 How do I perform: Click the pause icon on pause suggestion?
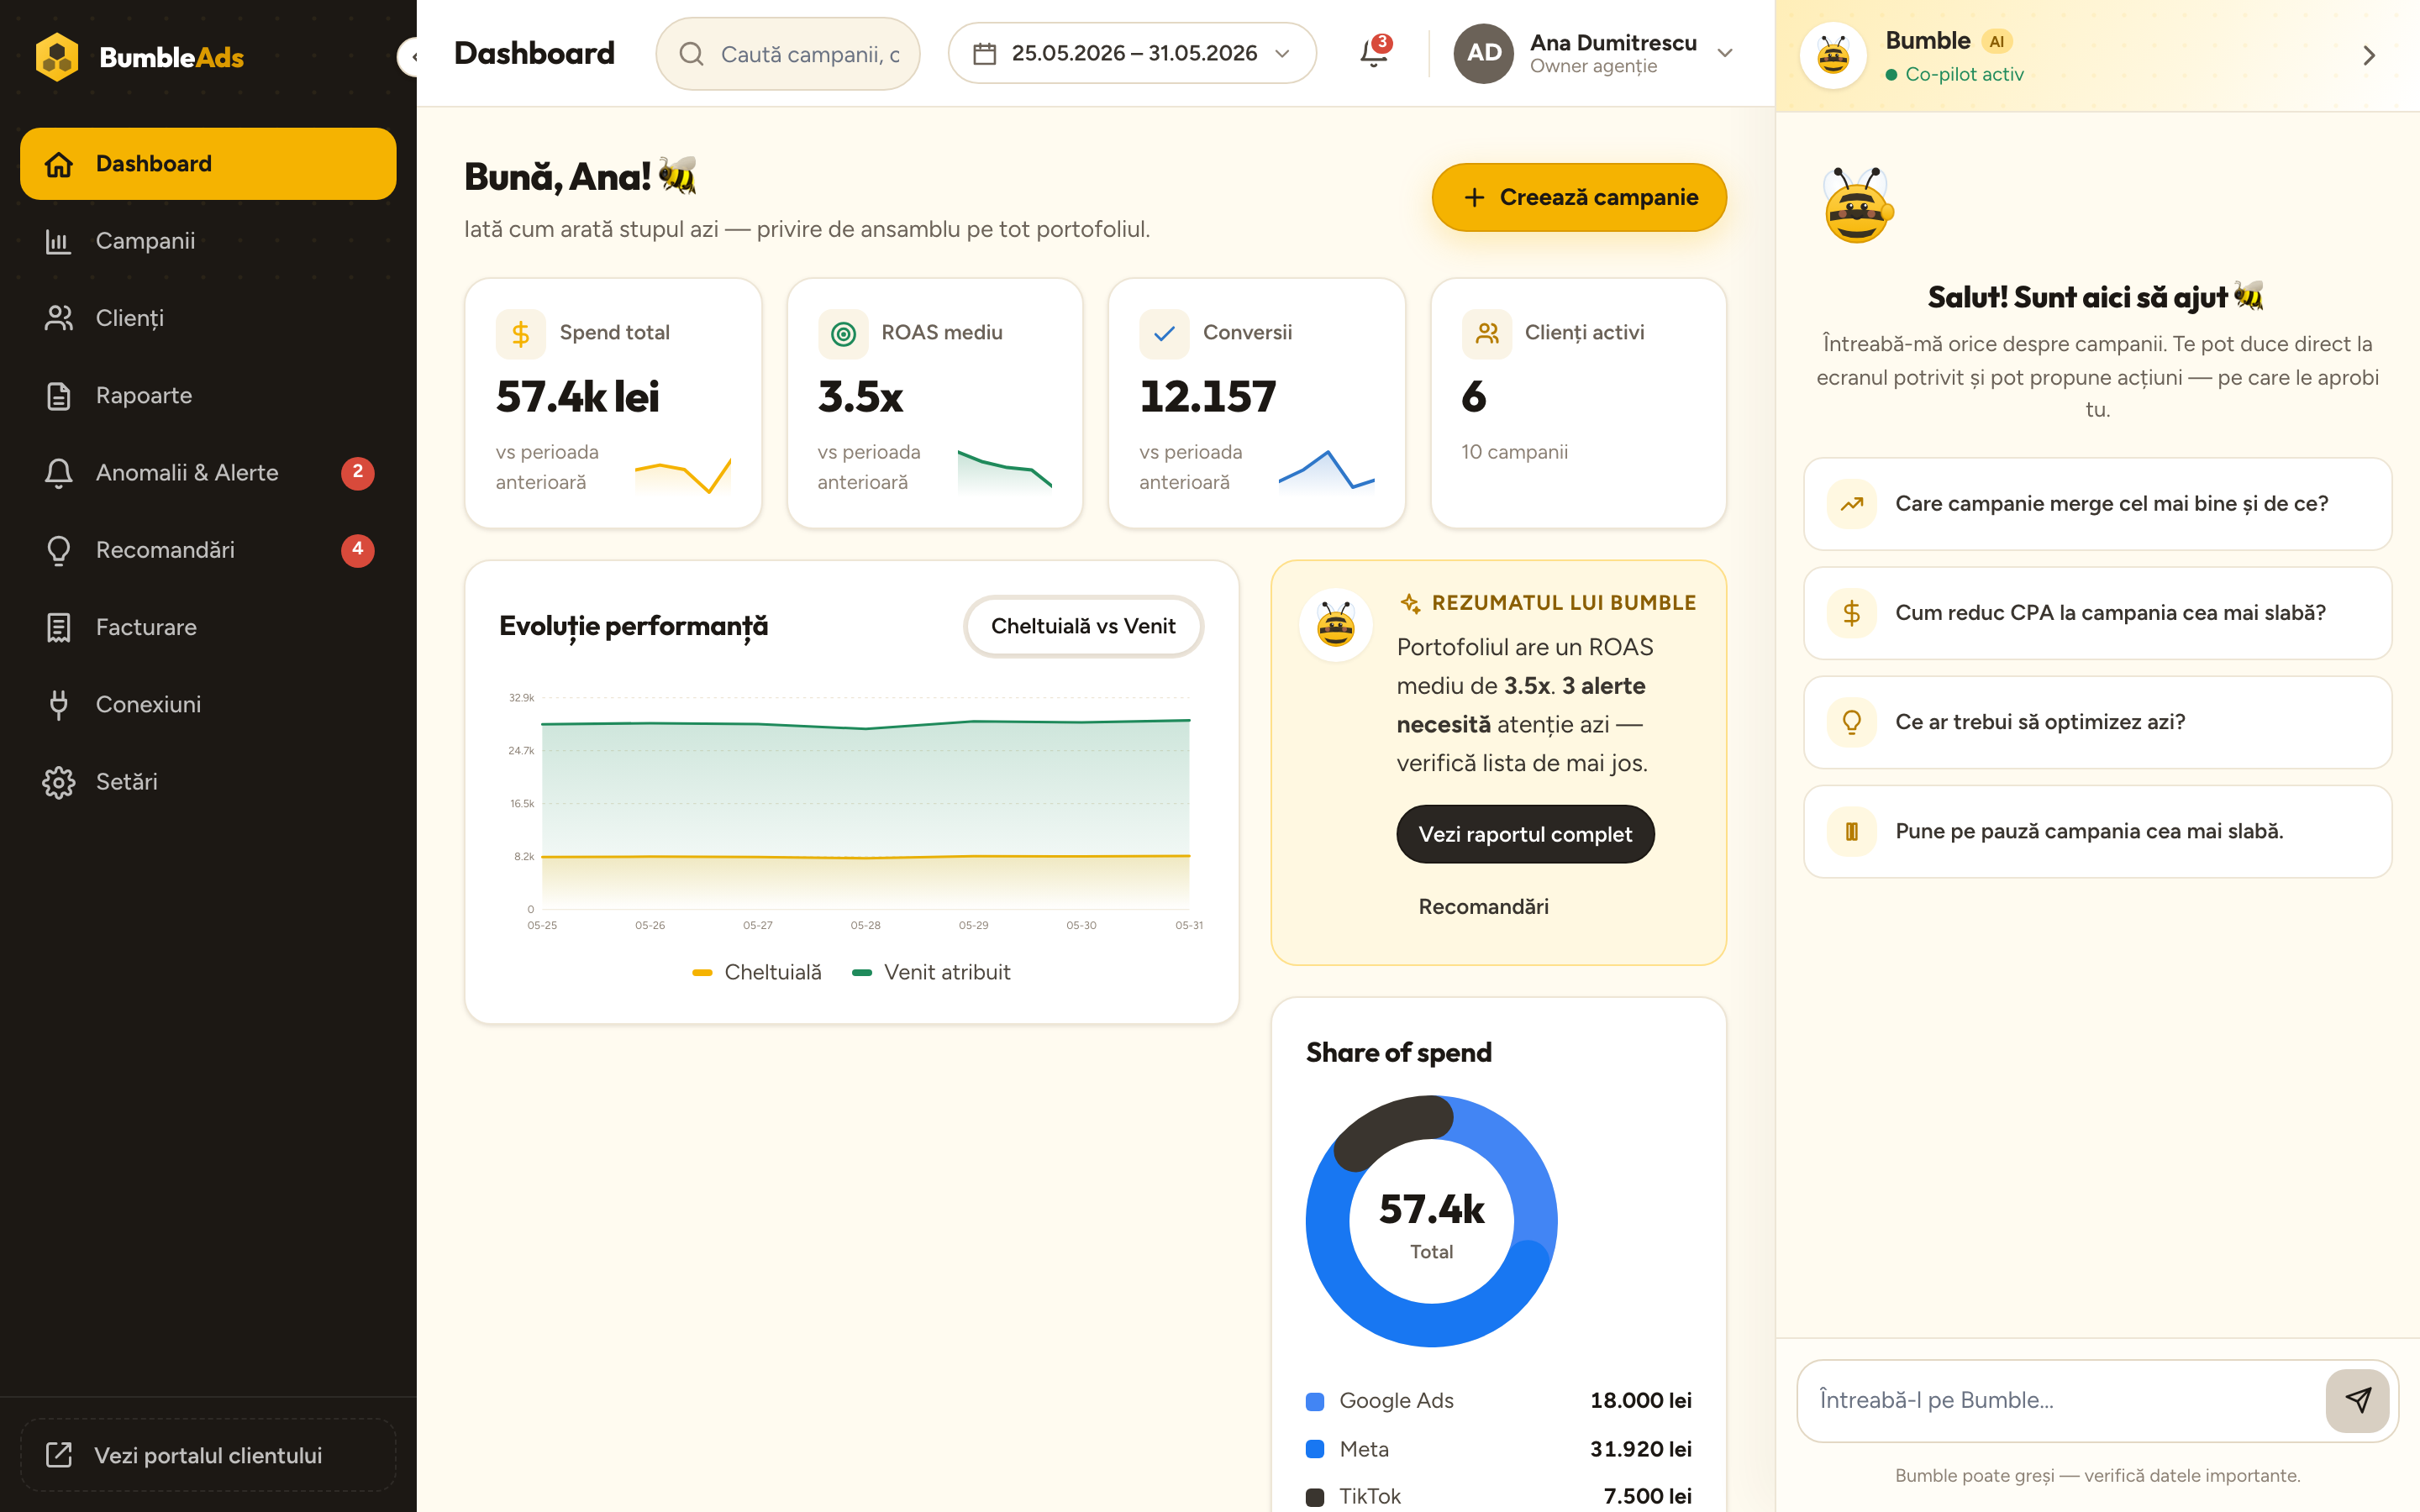click(x=1851, y=831)
